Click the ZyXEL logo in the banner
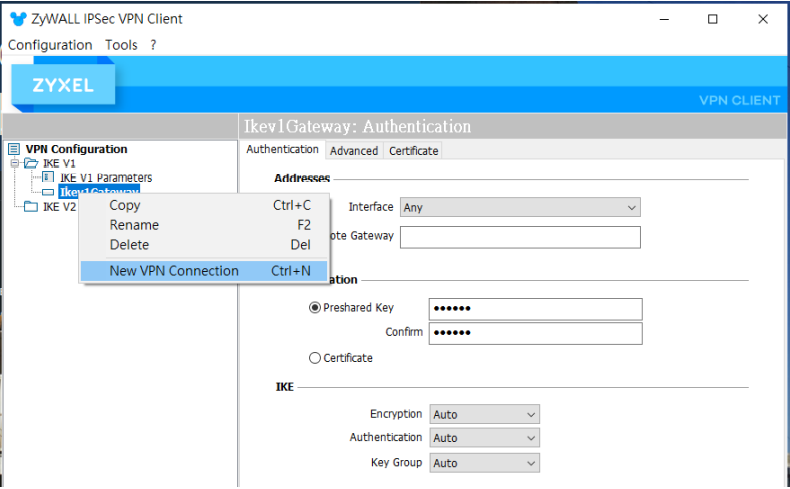This screenshot has height=489, width=790. coord(62,86)
